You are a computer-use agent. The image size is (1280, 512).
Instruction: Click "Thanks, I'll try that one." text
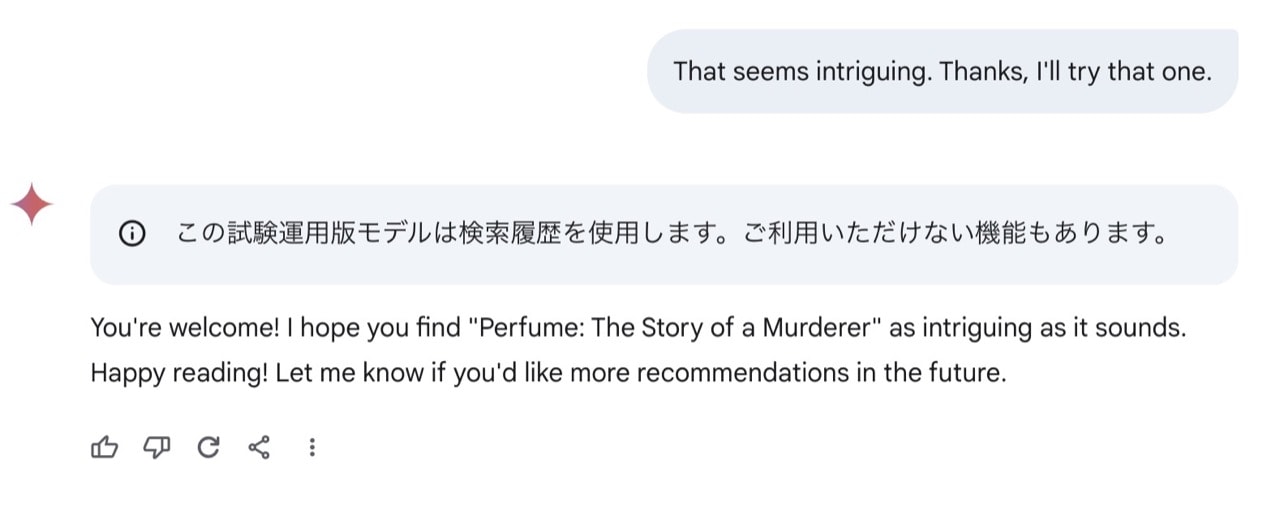click(1075, 72)
